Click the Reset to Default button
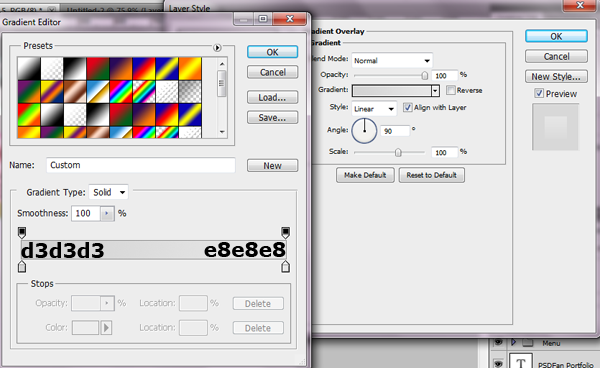The image size is (600, 368). (432, 175)
